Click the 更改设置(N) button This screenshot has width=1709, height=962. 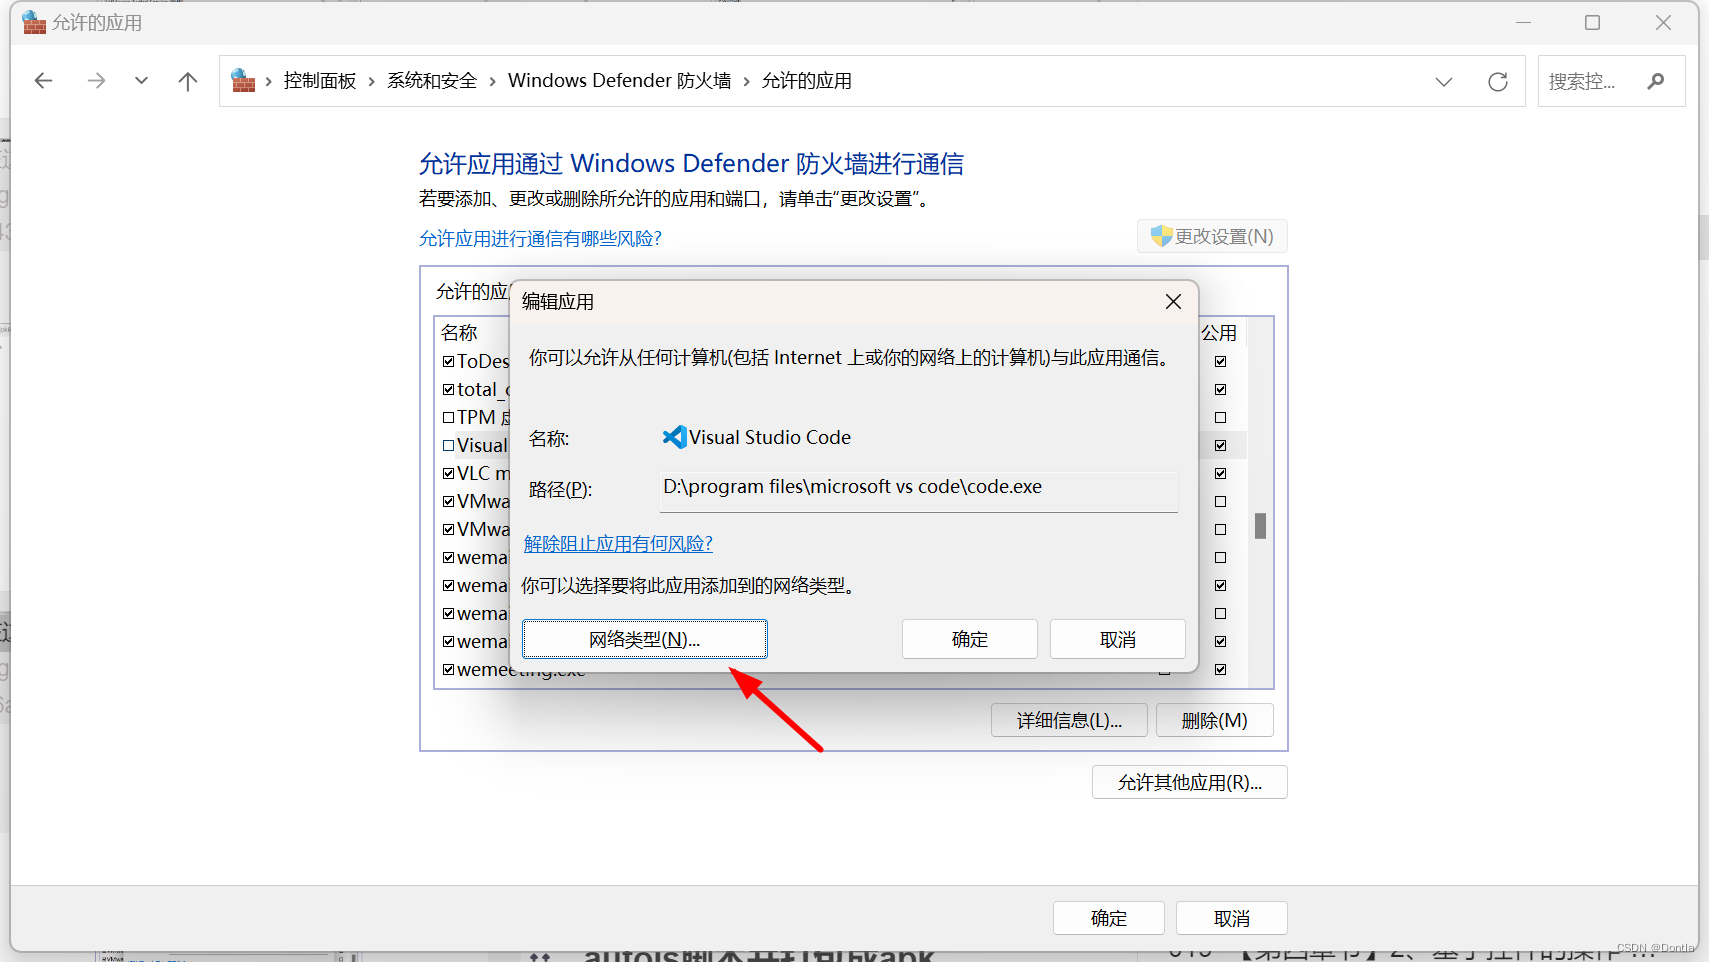[1212, 236]
